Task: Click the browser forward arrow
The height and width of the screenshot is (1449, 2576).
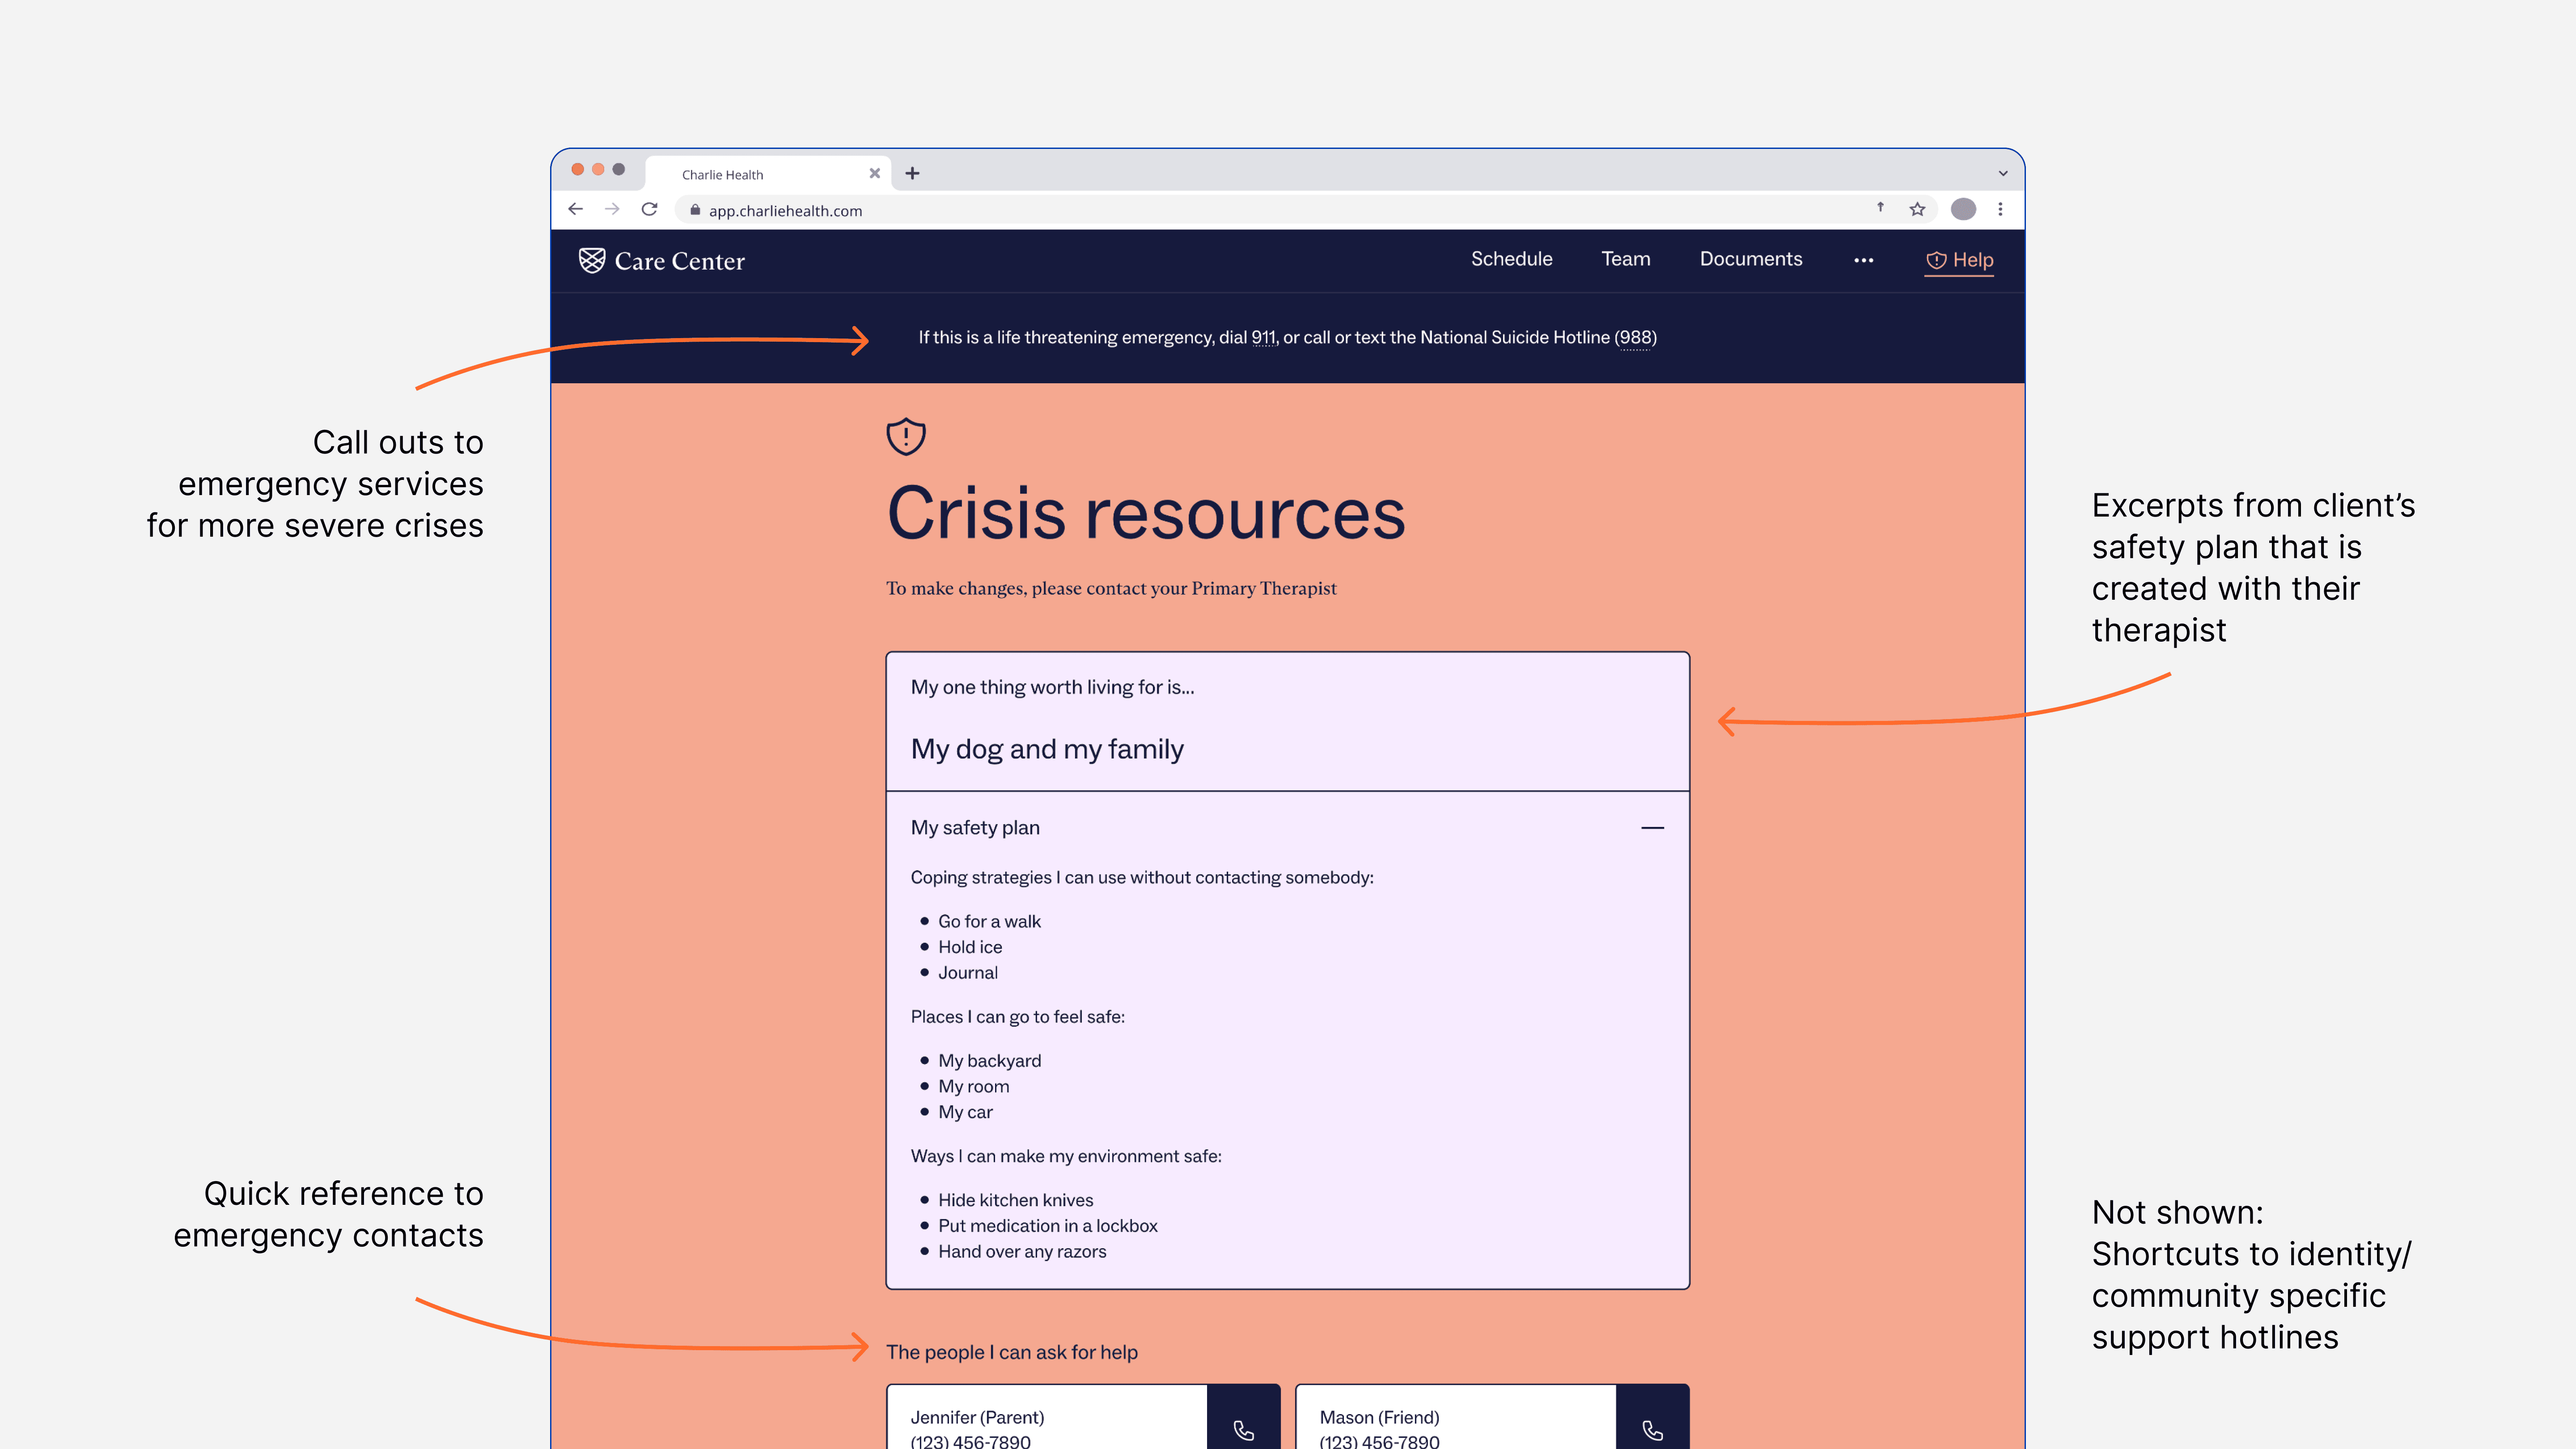Action: pos(612,209)
